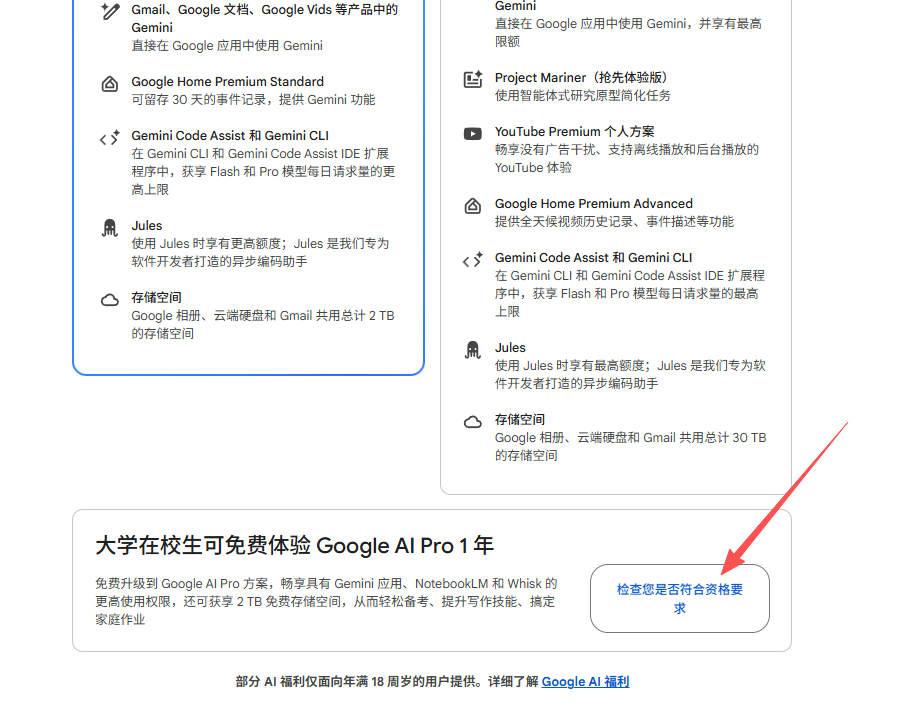904x718 pixels.
Task: Click the 大学在校生可免费体验 Google AI Pro heading
Action: pyautogui.click(x=294, y=546)
